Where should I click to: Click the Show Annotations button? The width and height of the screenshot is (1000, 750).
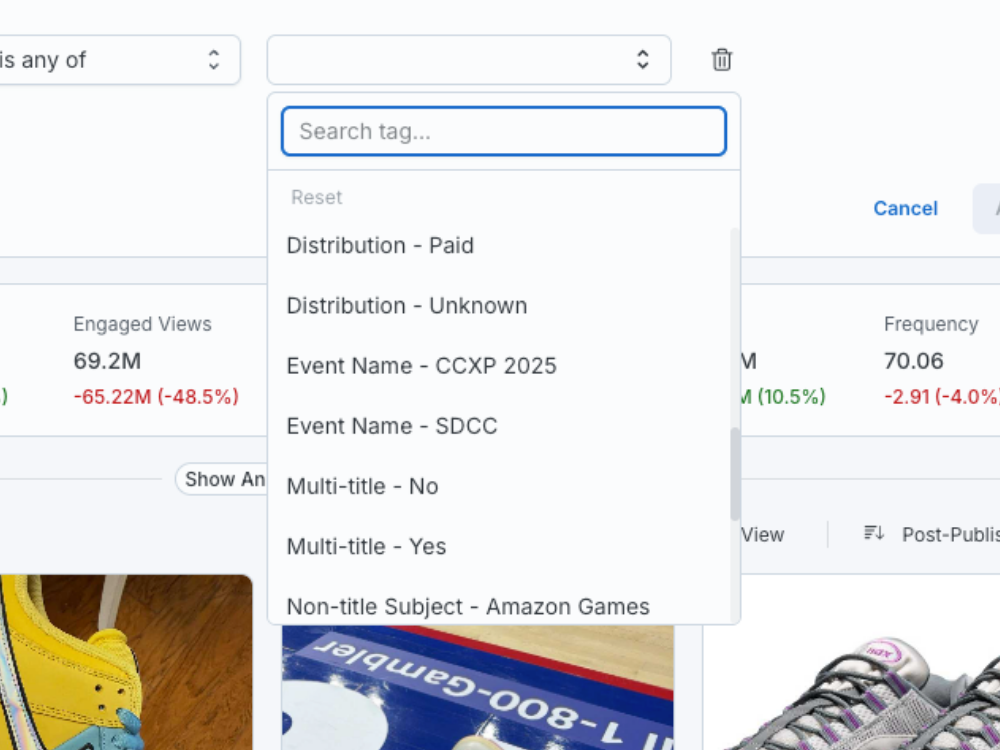pos(221,479)
